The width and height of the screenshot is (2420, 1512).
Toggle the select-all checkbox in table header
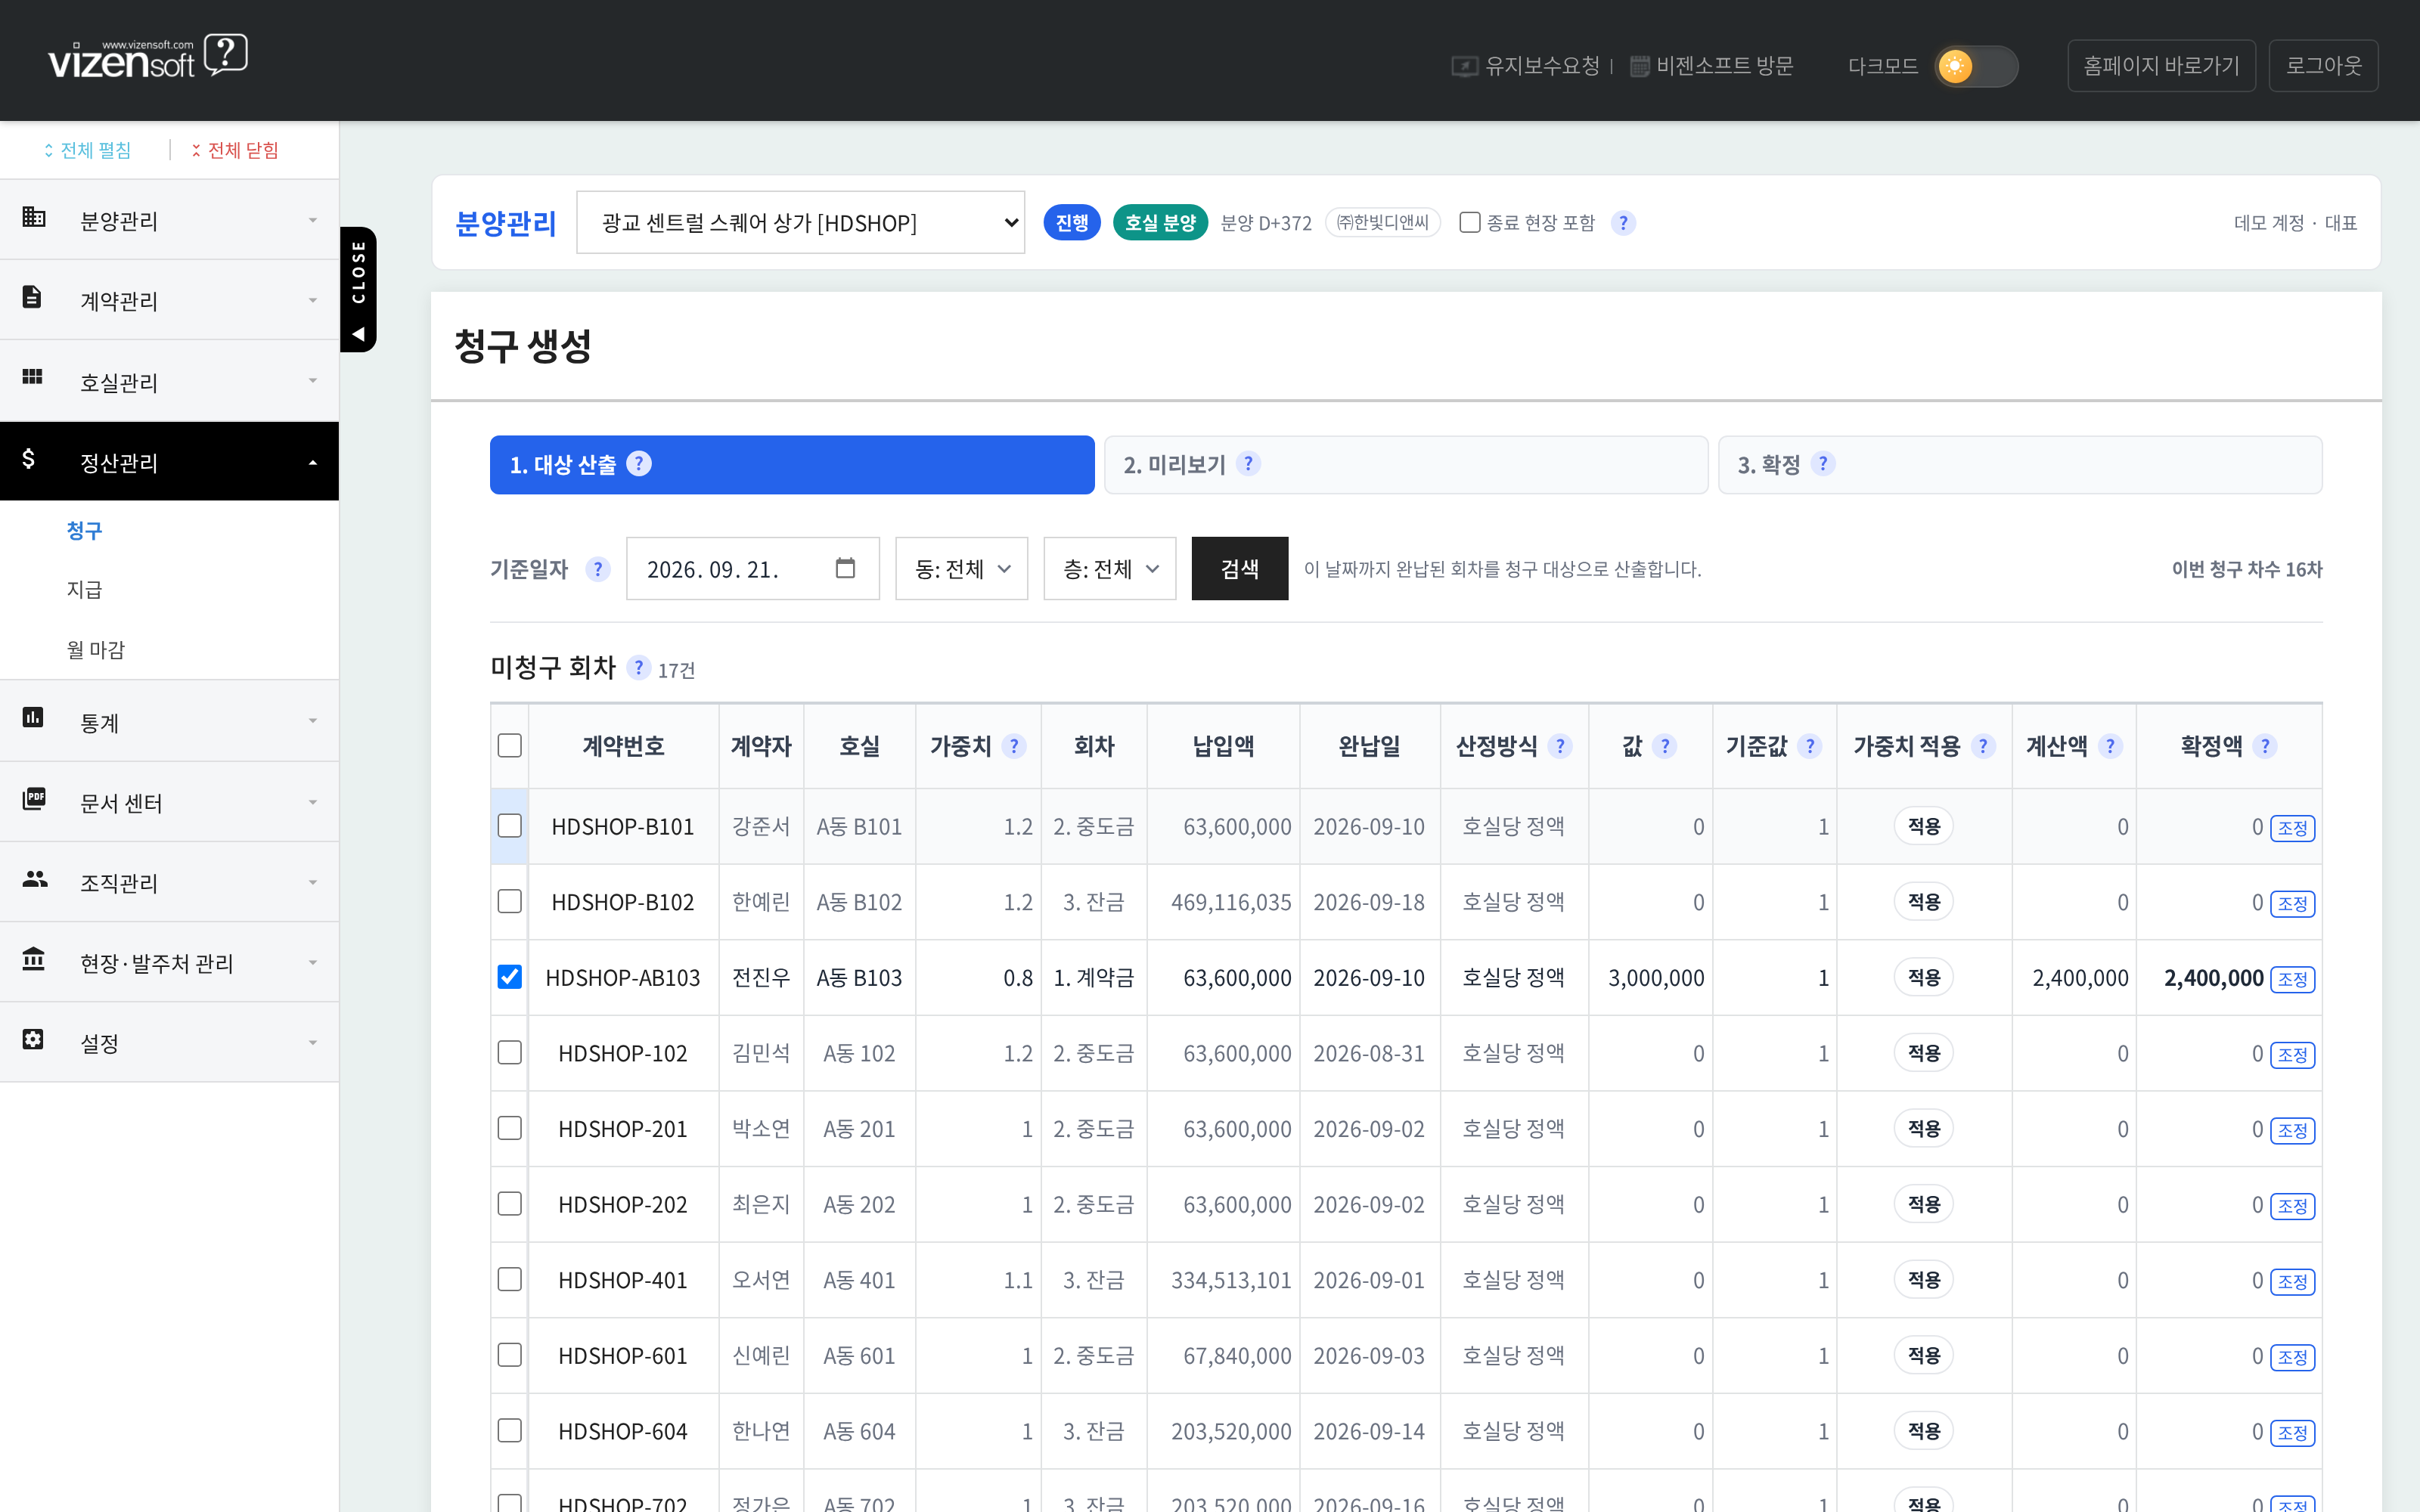tap(510, 745)
